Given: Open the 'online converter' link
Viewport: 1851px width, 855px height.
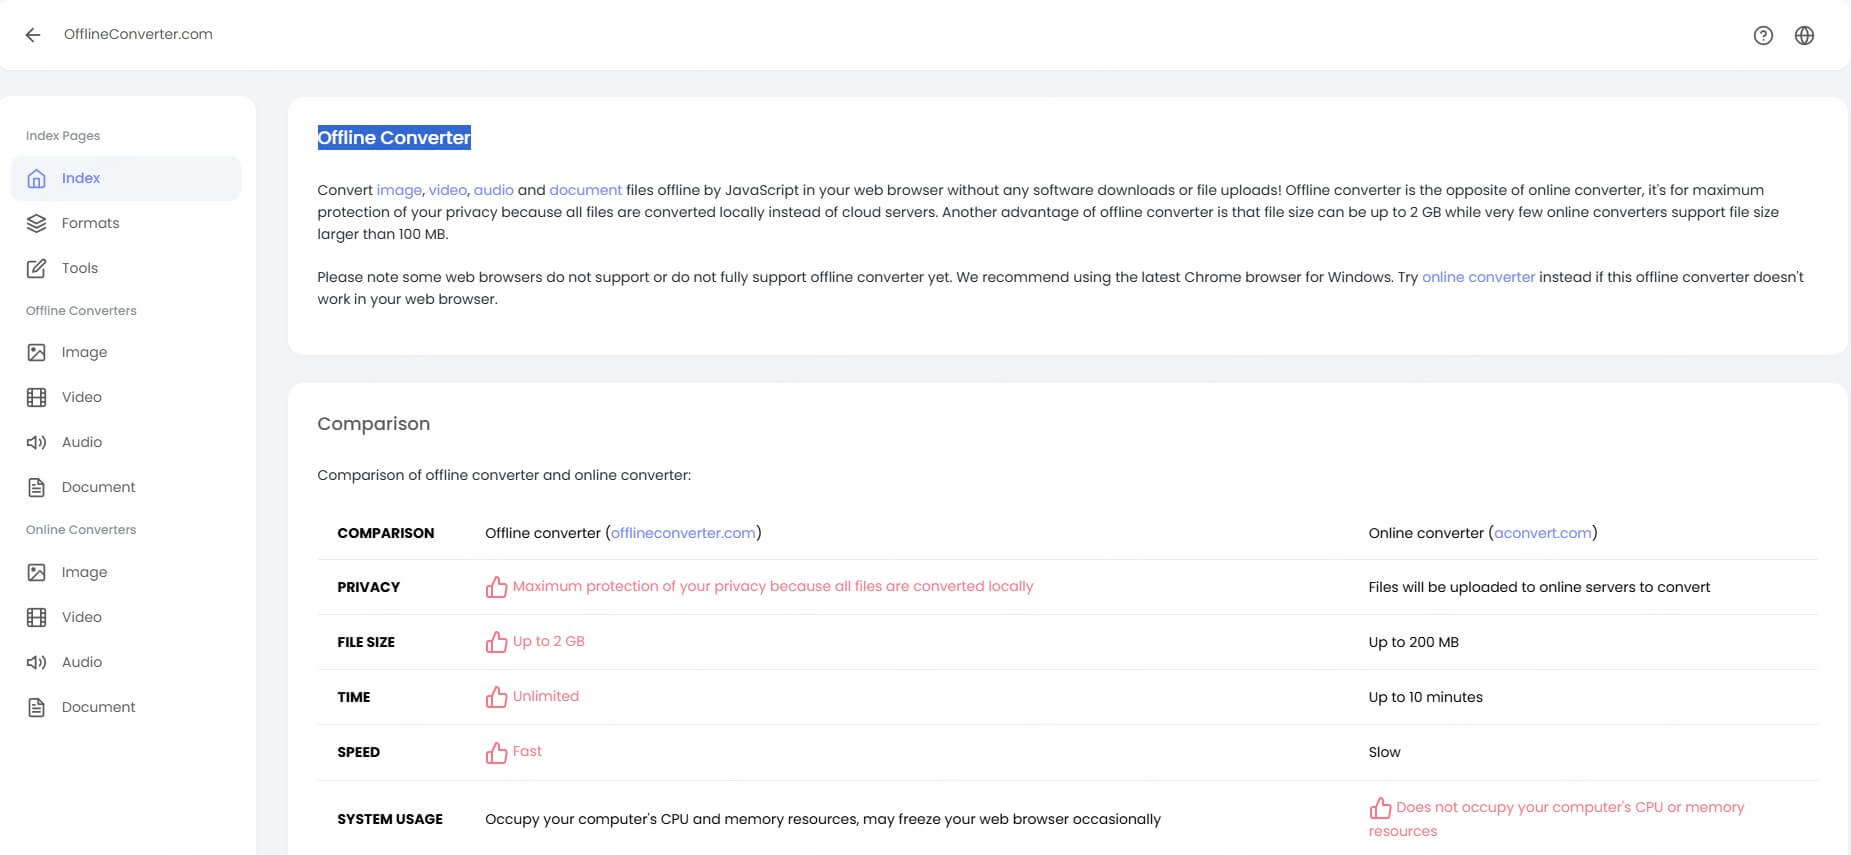Looking at the screenshot, I should point(1478,277).
